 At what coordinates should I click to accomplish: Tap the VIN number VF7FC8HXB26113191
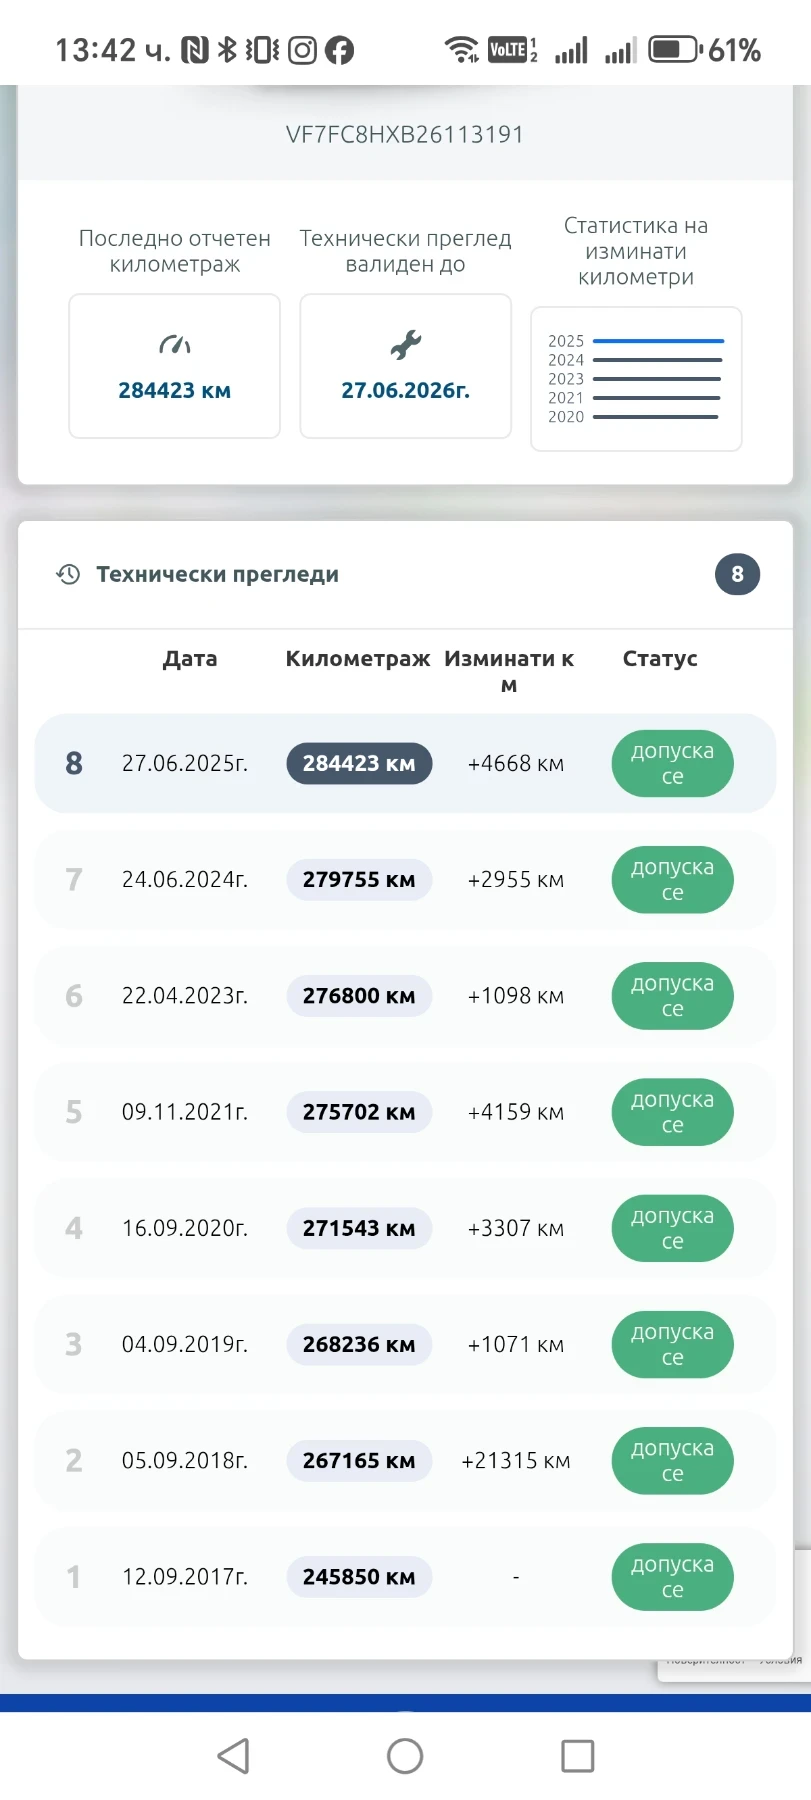click(x=405, y=135)
